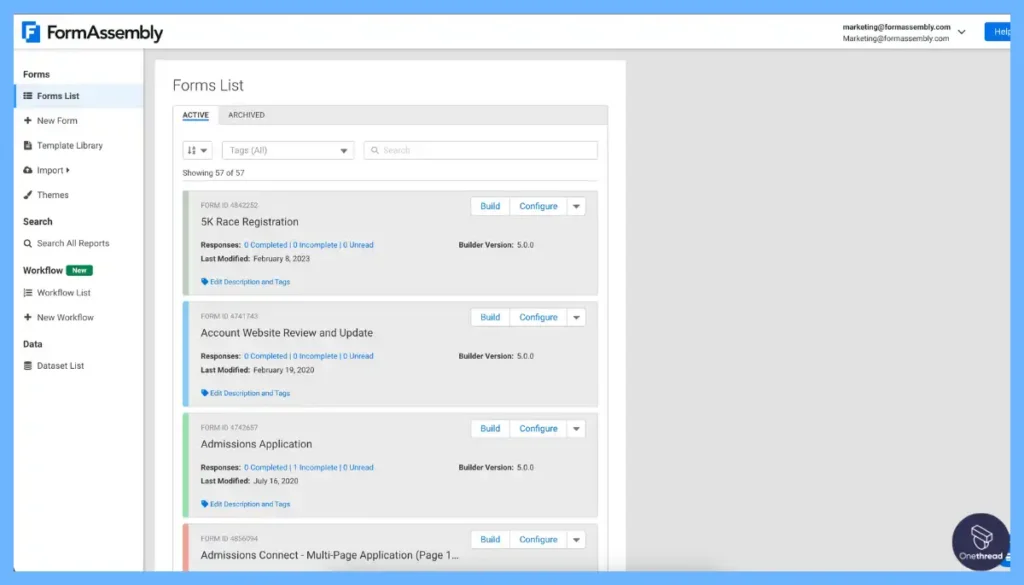Click Build for Account Website Review and Update
The width and height of the screenshot is (1024, 585).
click(x=490, y=317)
